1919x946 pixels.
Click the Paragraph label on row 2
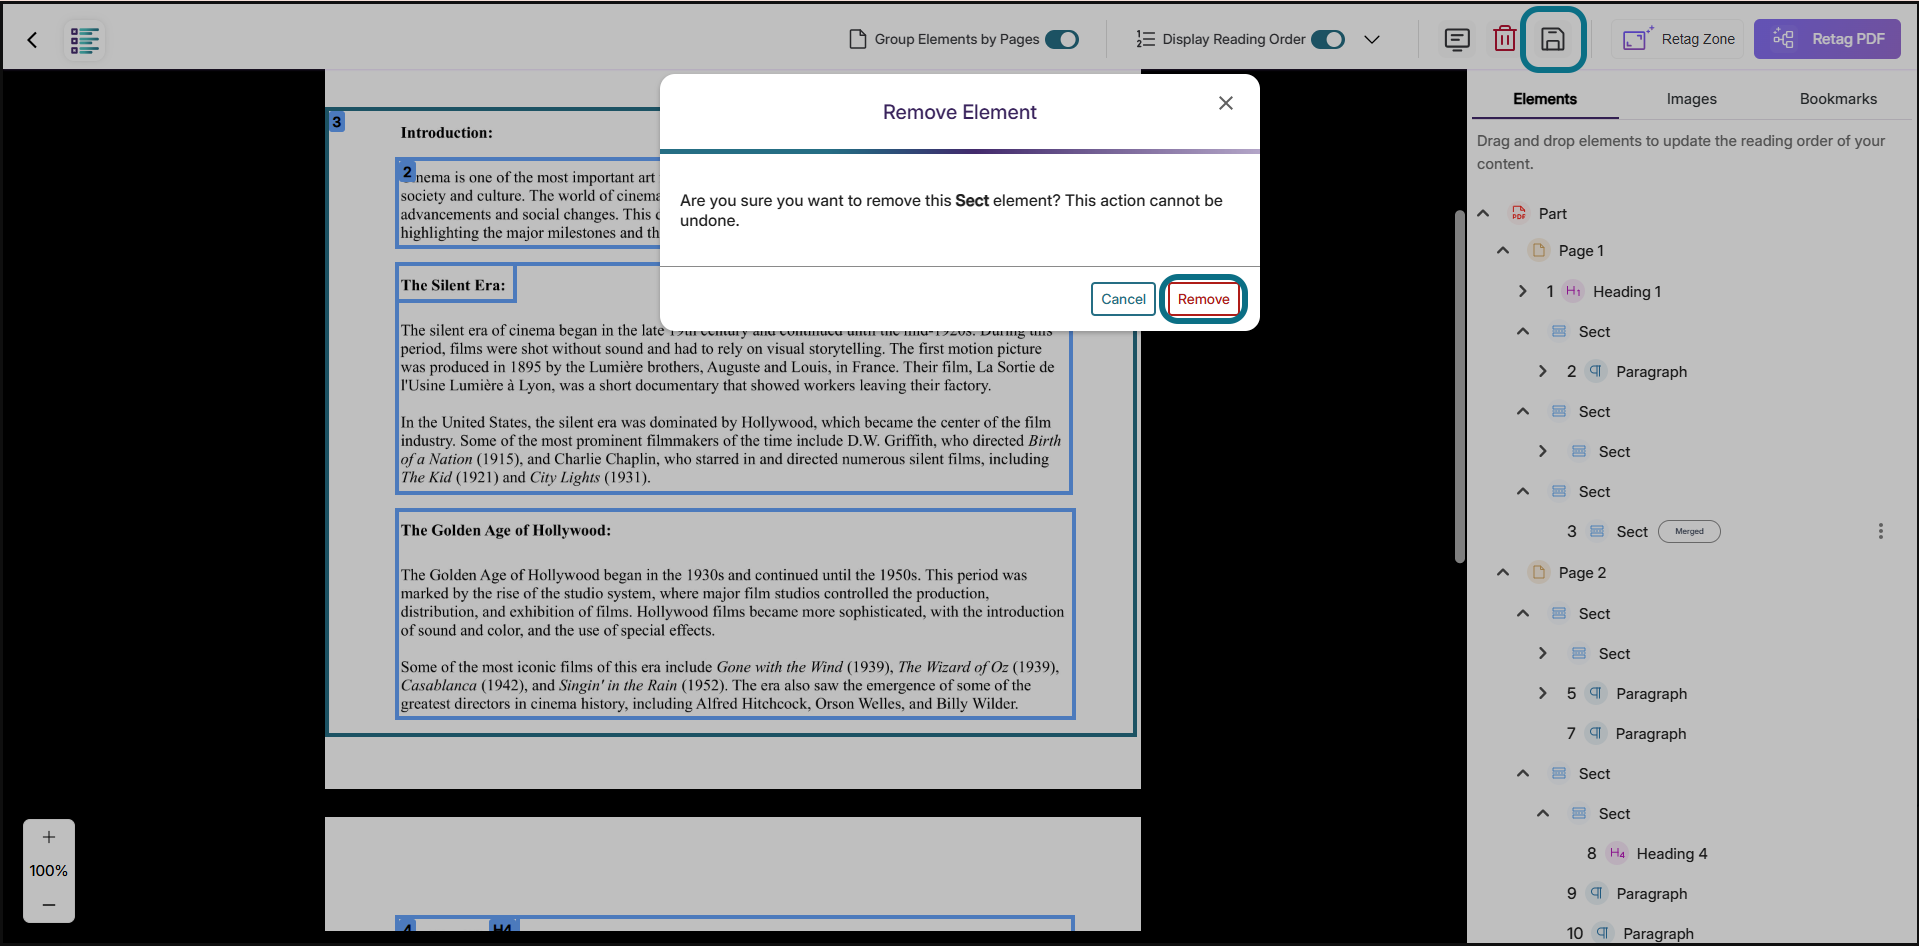pos(1651,371)
